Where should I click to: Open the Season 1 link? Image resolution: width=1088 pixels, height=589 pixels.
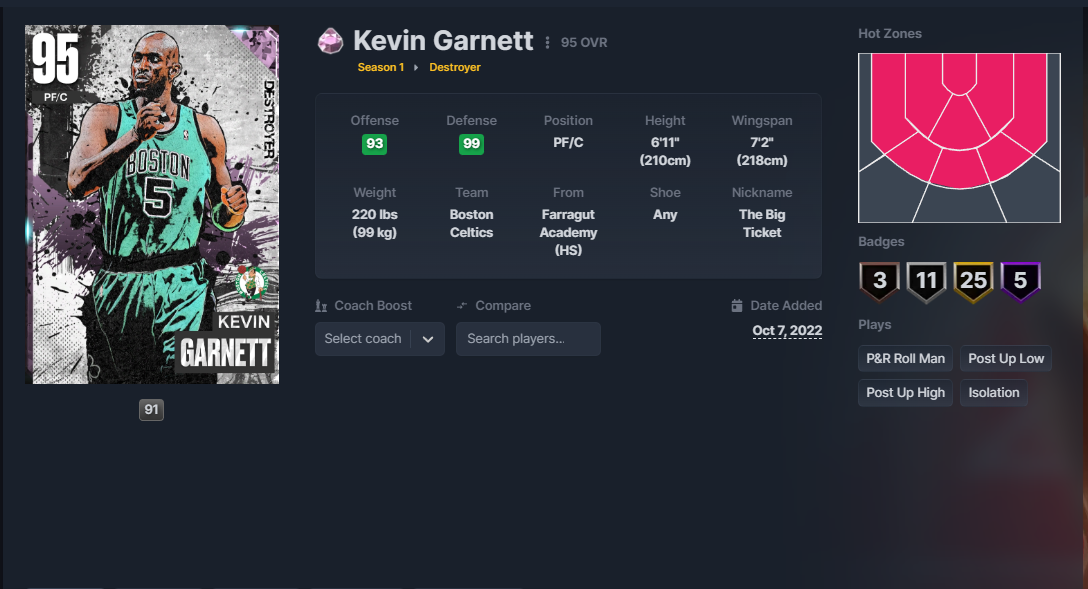coord(381,67)
